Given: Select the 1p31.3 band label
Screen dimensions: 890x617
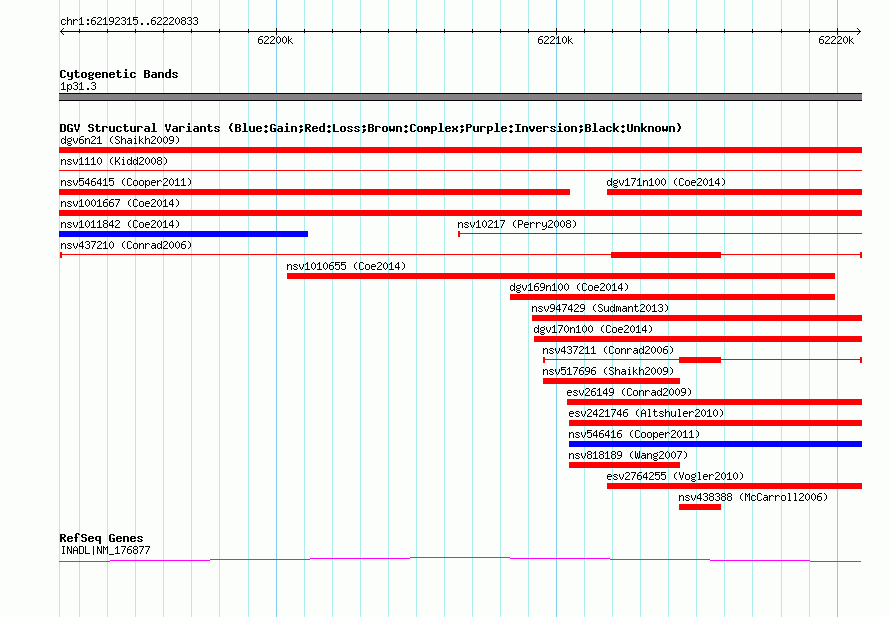Looking at the screenshot, I should pyautogui.click(x=78, y=86).
